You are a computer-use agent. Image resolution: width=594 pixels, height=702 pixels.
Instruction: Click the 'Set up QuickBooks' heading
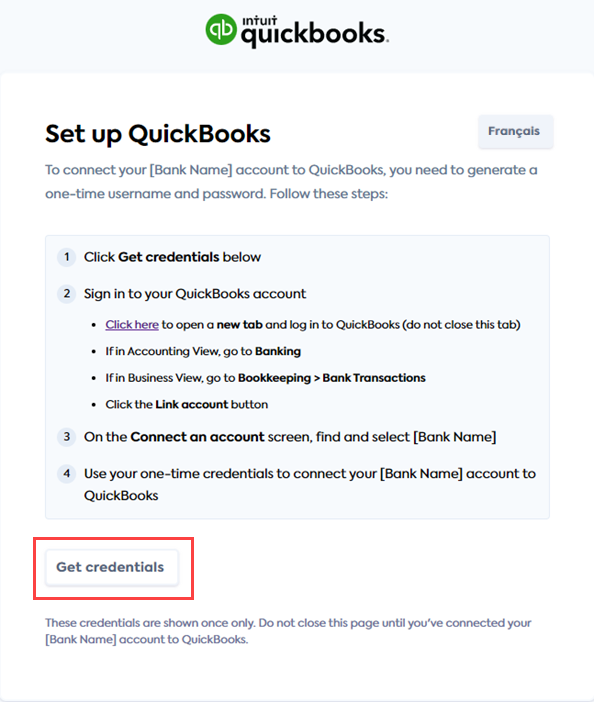click(158, 134)
